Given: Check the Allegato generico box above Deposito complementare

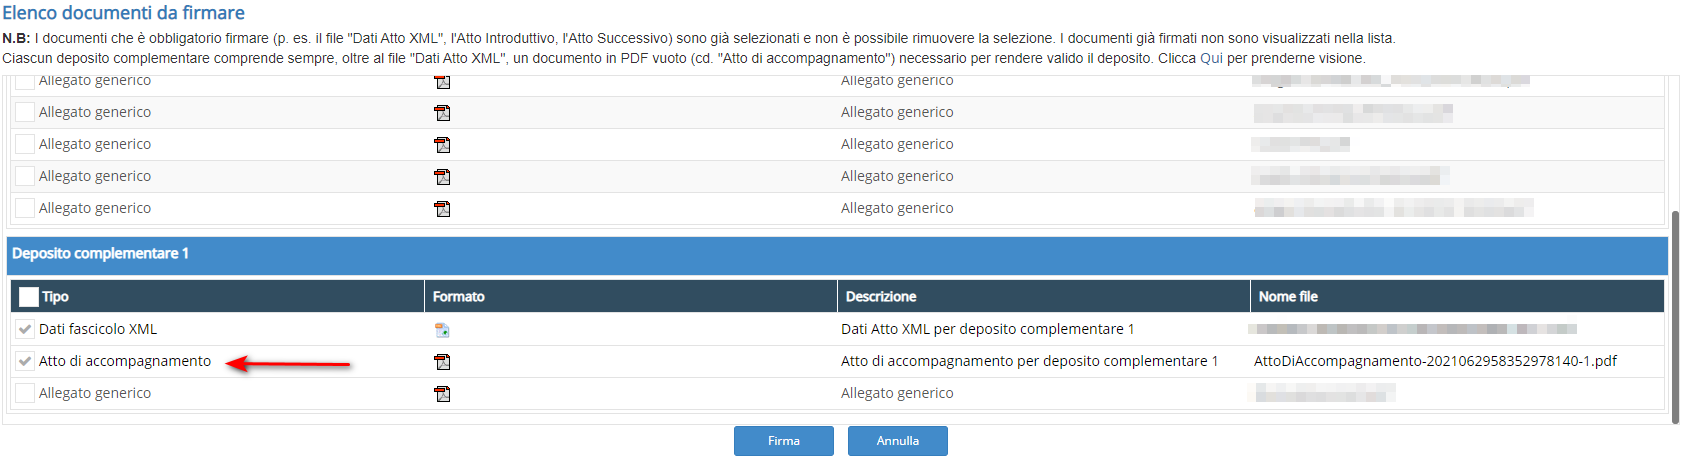Looking at the screenshot, I should [25, 208].
